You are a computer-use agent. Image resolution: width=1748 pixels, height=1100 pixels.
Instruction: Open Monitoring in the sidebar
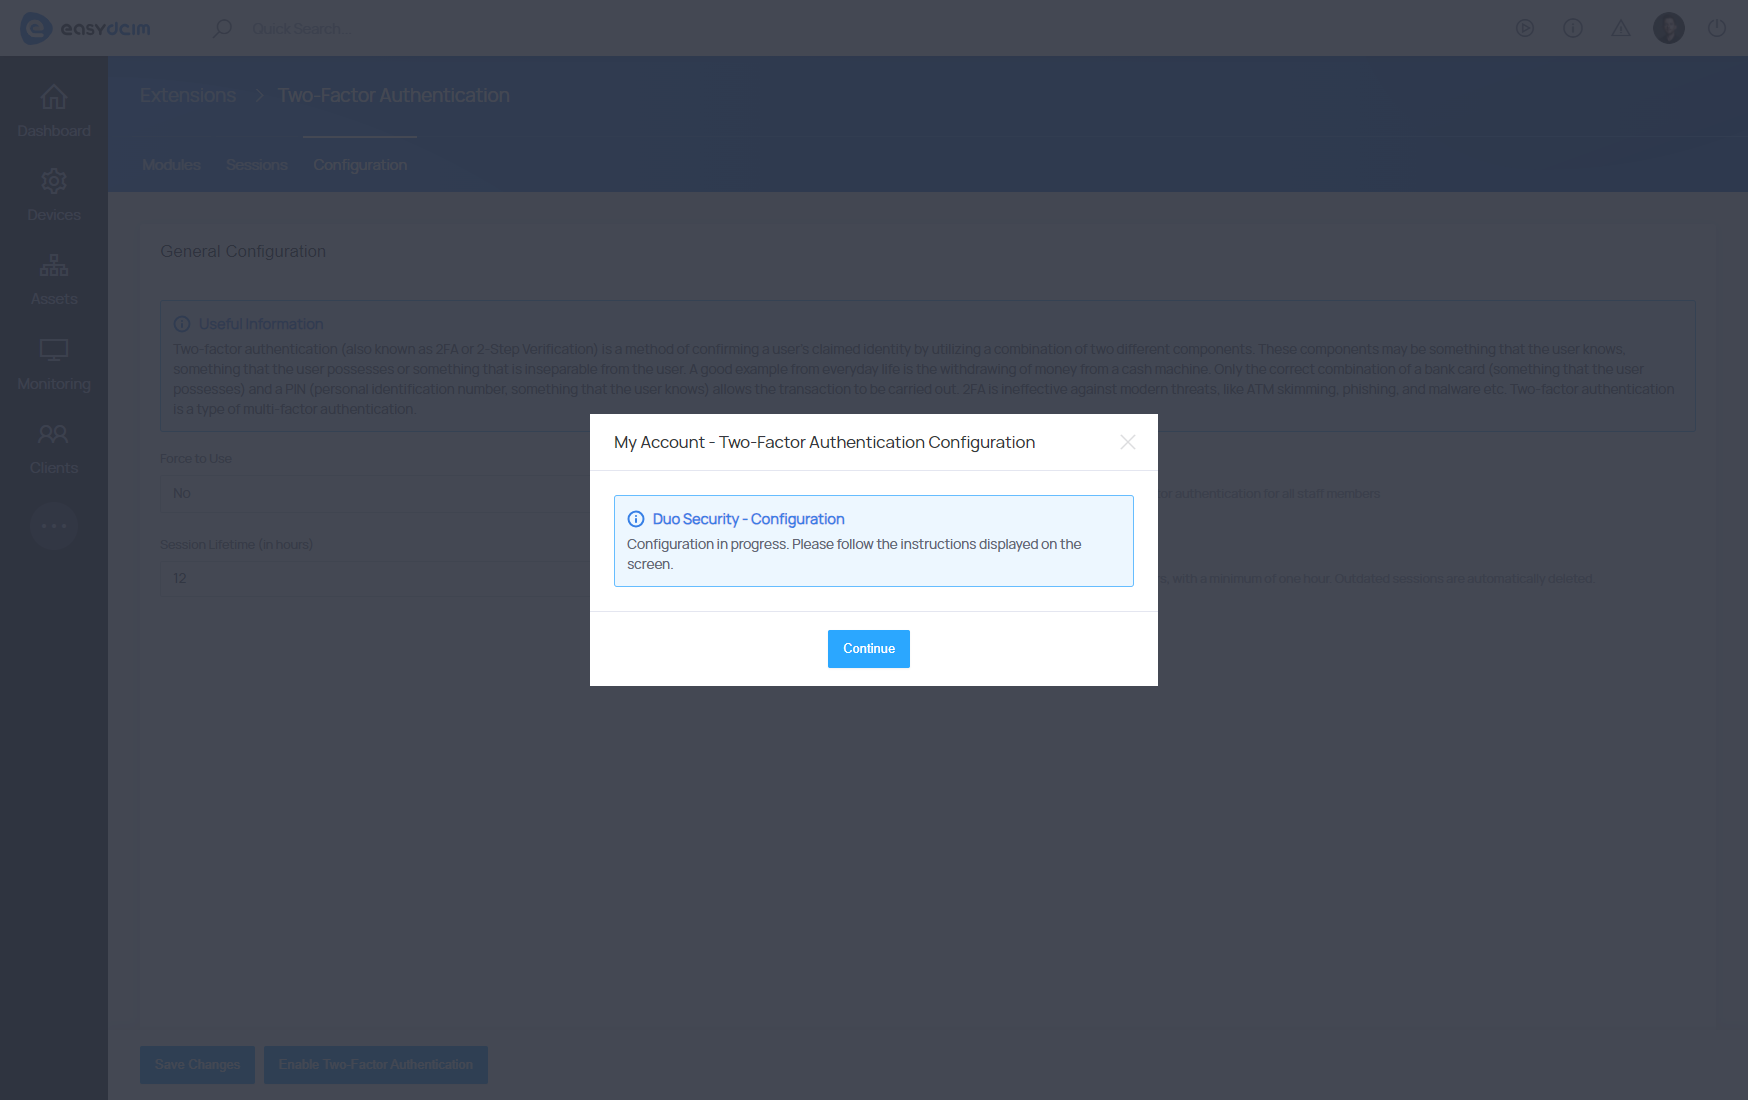point(54,365)
